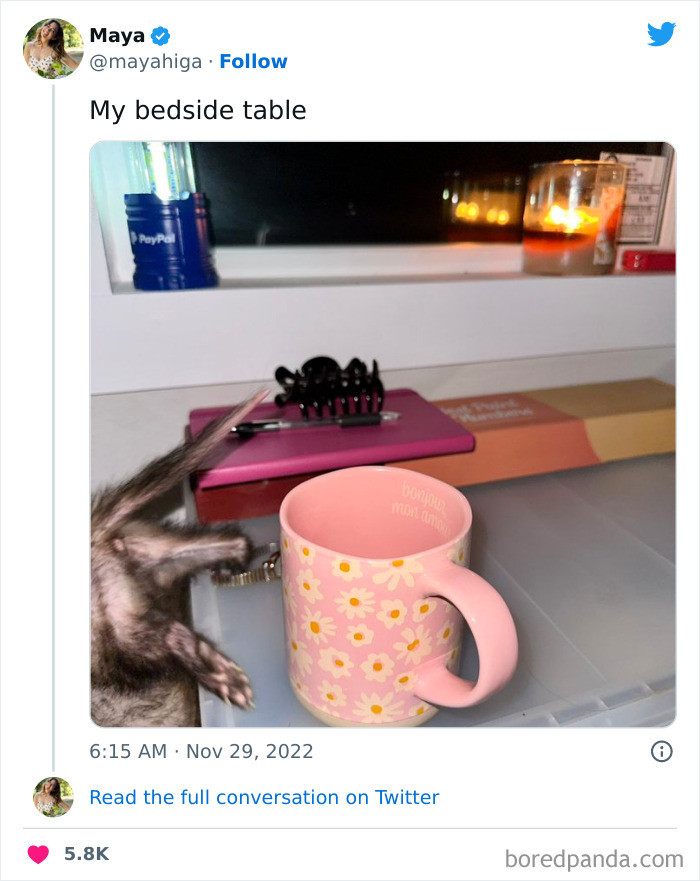Select the tweet text 'My bedside table'

point(197,110)
